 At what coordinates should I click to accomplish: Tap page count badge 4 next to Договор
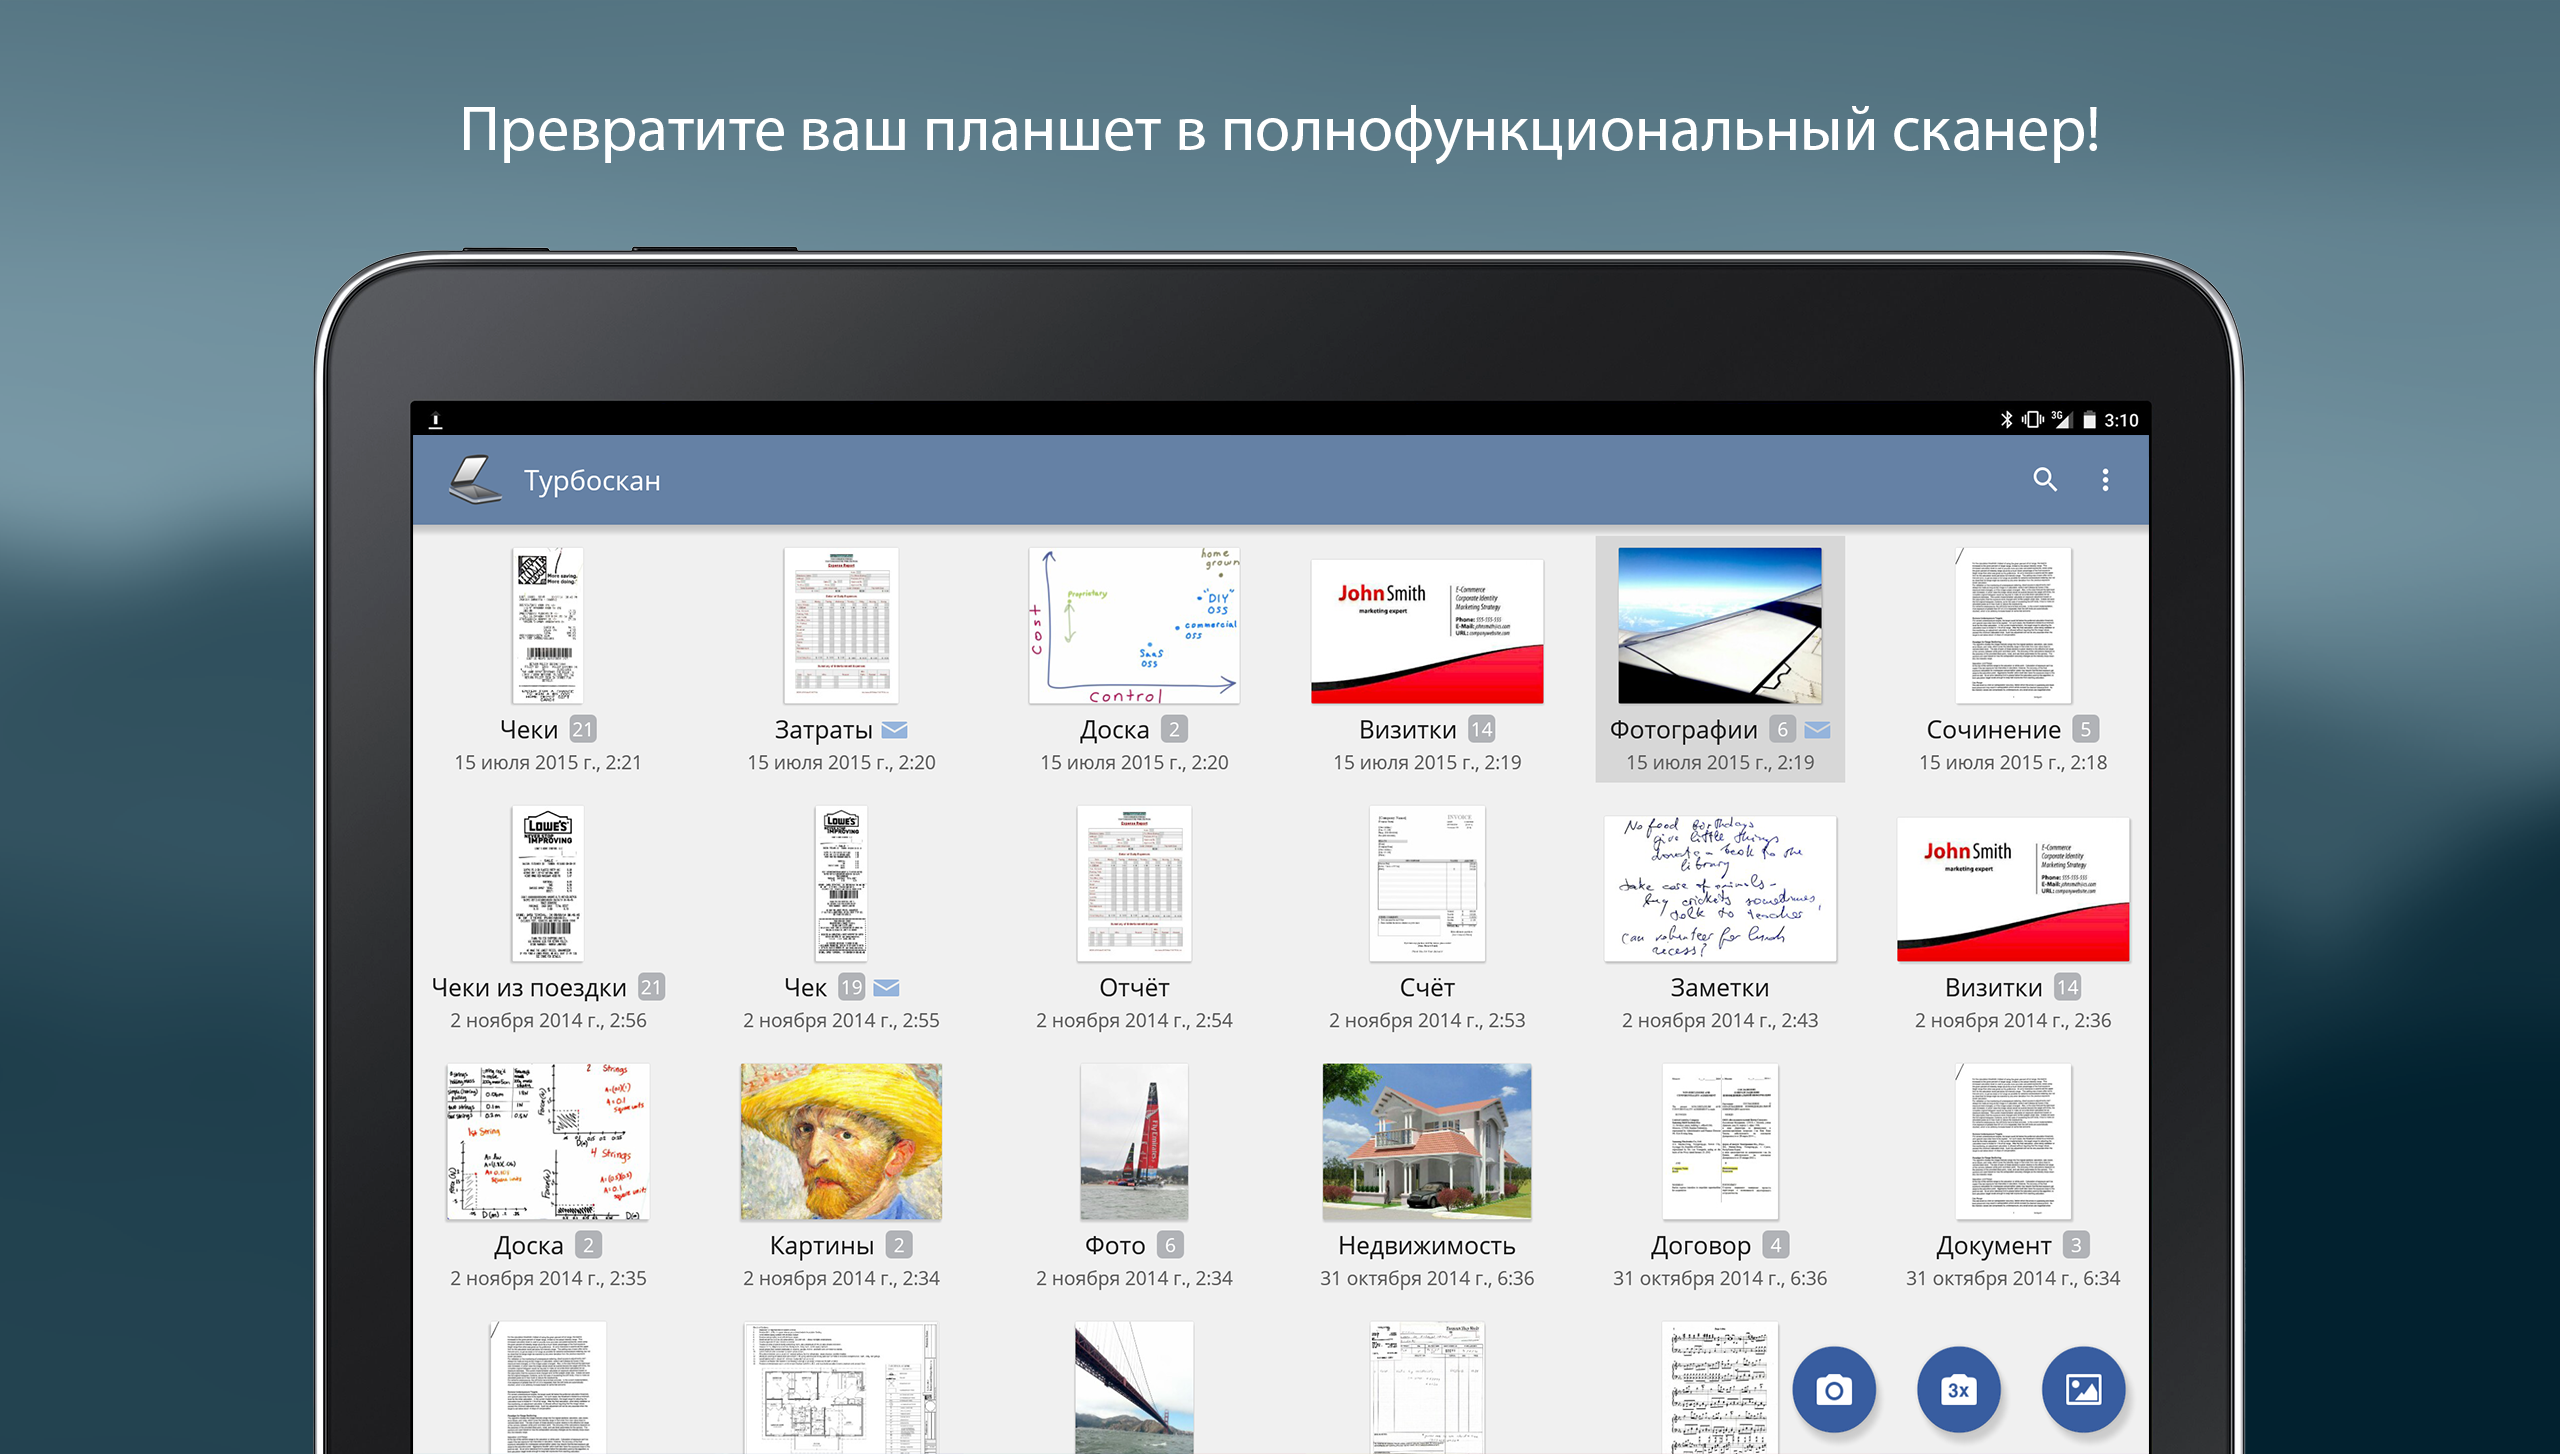(1776, 1245)
